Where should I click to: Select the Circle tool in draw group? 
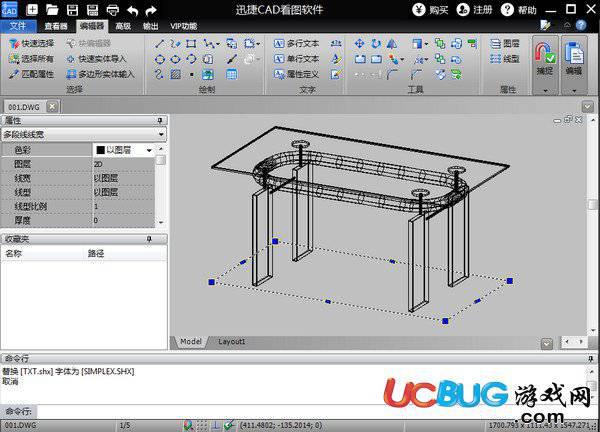click(x=160, y=59)
